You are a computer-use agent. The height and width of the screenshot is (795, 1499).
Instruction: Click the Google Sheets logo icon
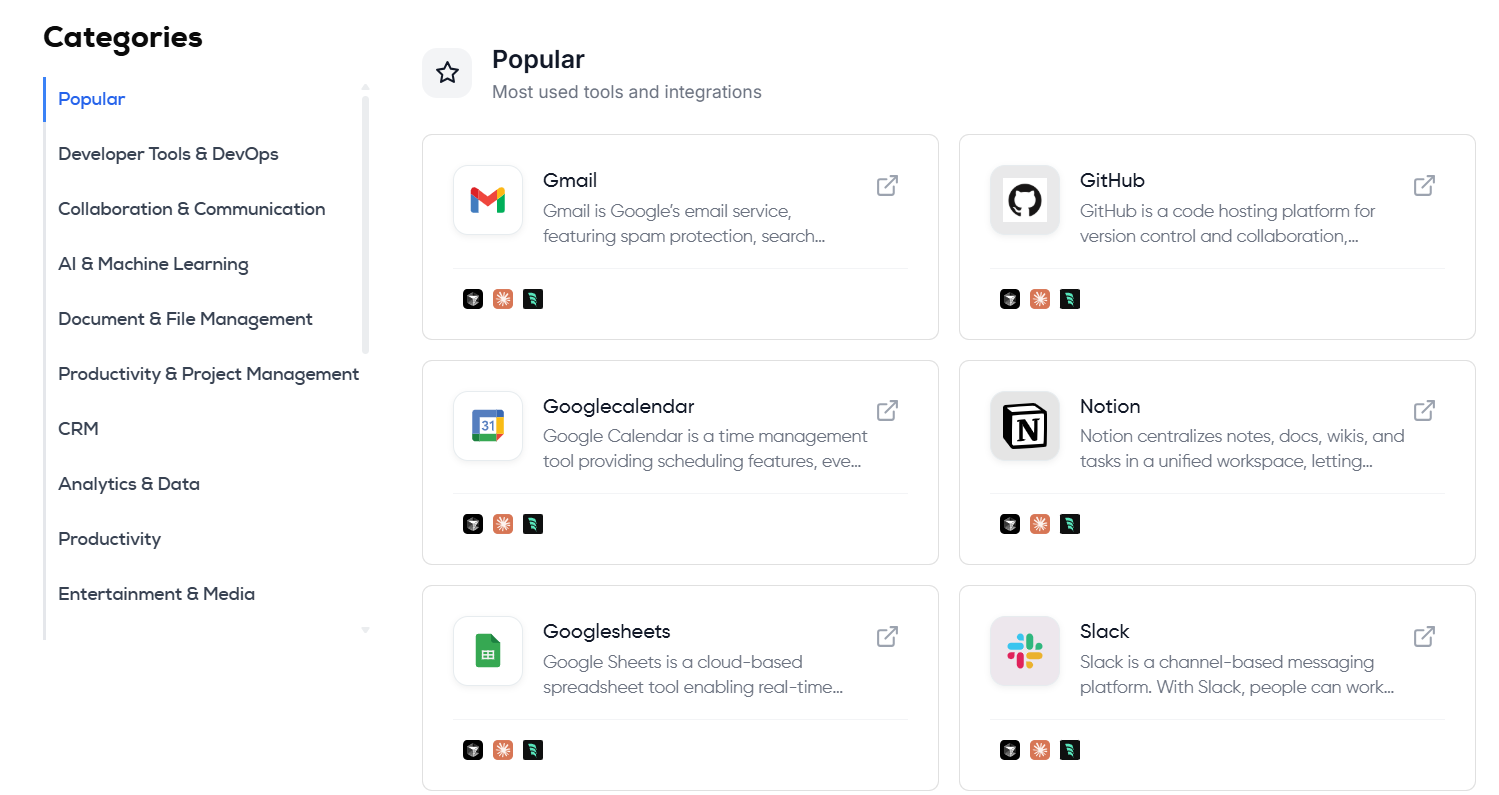488,651
